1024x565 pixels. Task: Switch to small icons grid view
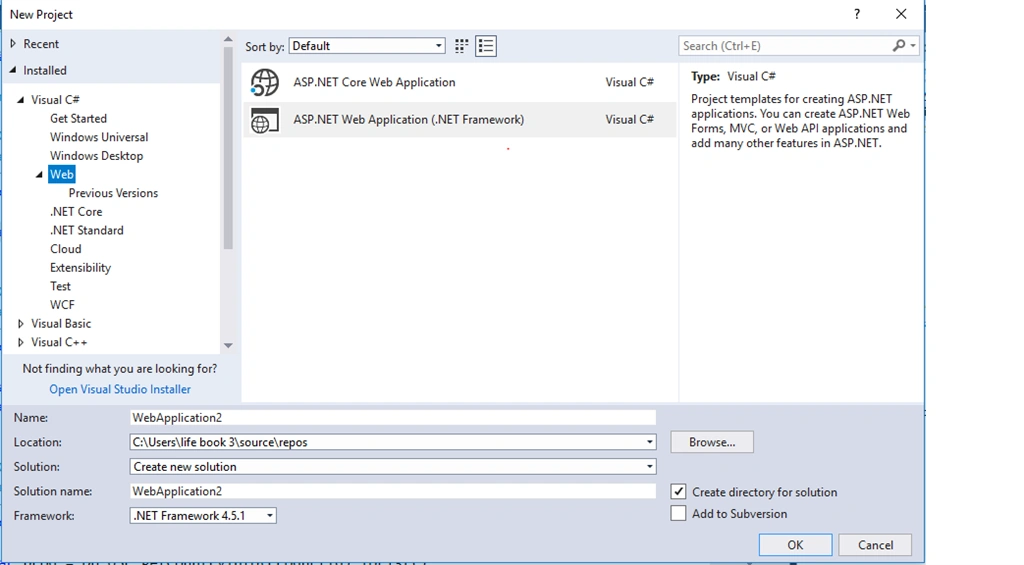pos(462,46)
